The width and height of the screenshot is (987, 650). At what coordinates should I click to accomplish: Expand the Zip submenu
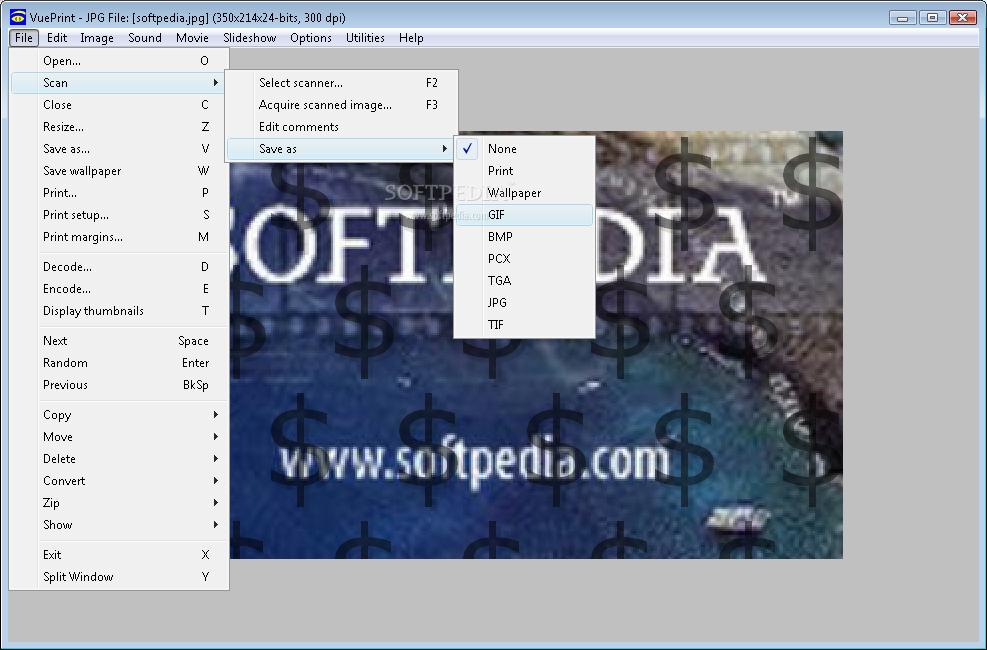coord(119,503)
